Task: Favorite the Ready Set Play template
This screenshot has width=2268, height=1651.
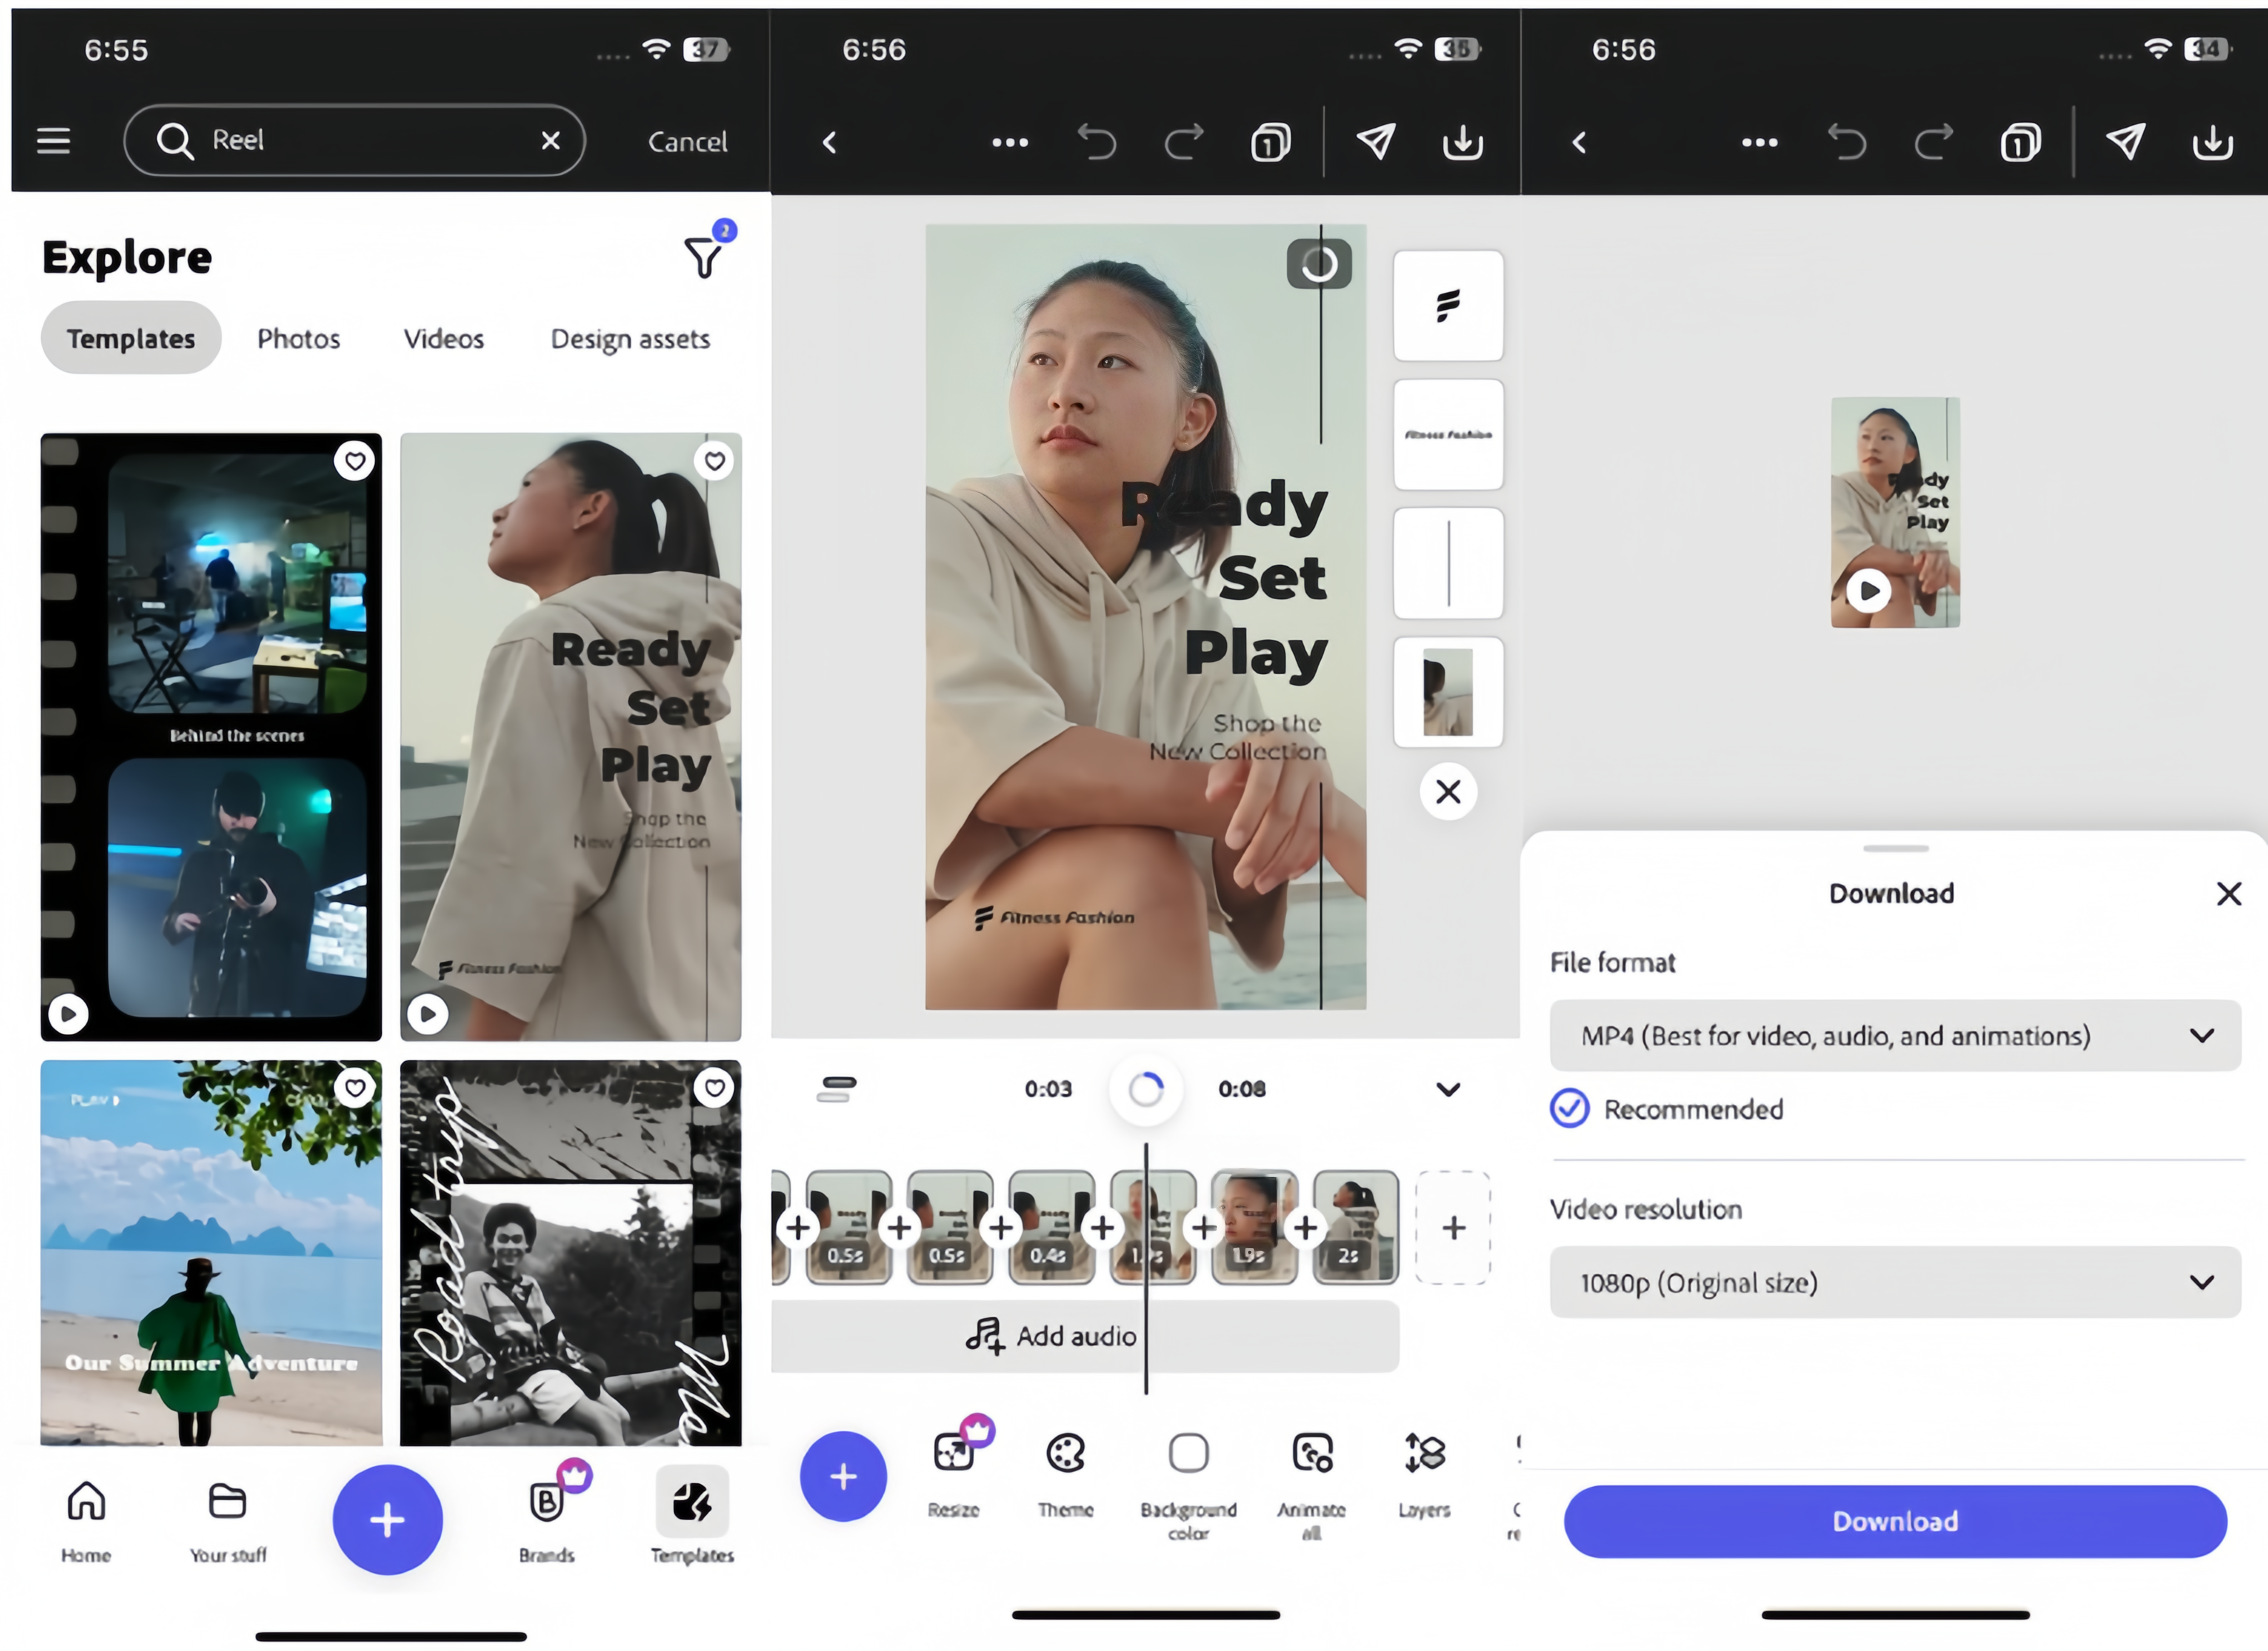Action: tap(714, 461)
